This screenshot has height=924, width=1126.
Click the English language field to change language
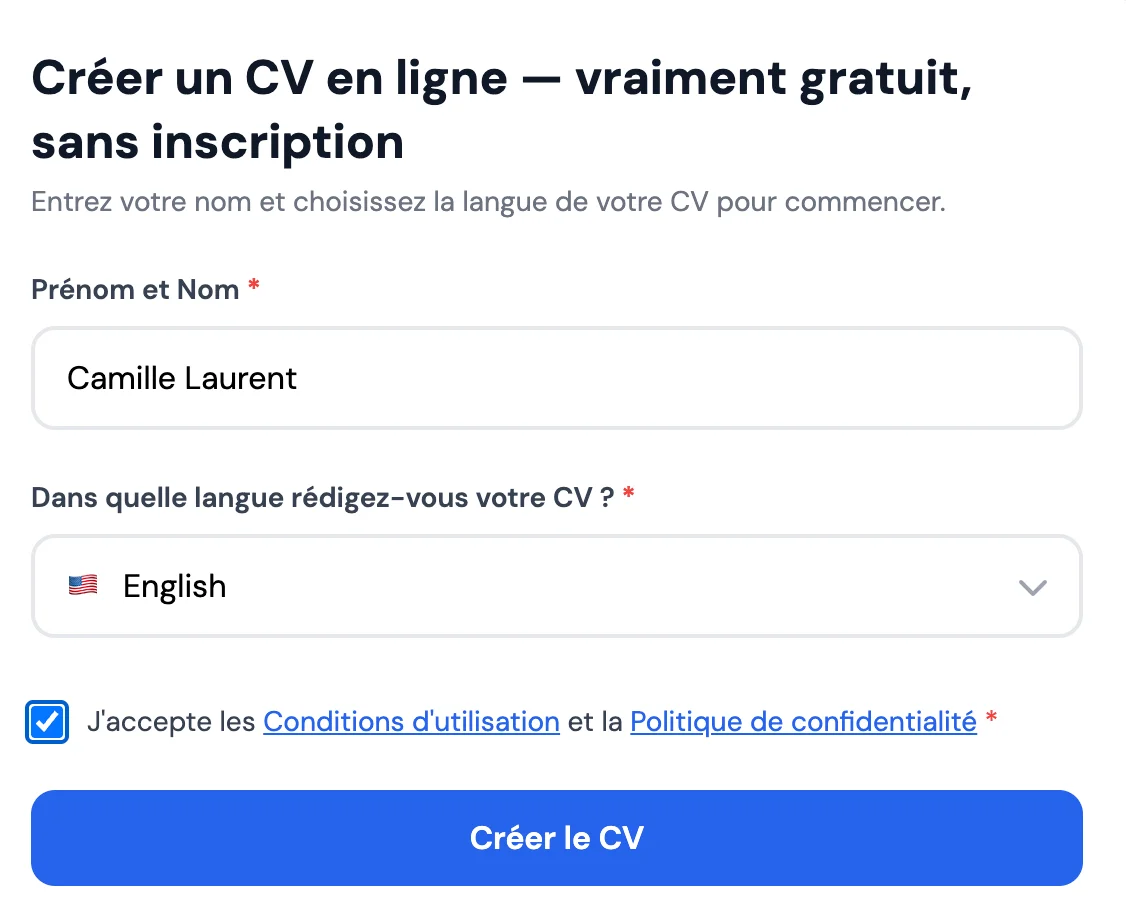click(556, 586)
